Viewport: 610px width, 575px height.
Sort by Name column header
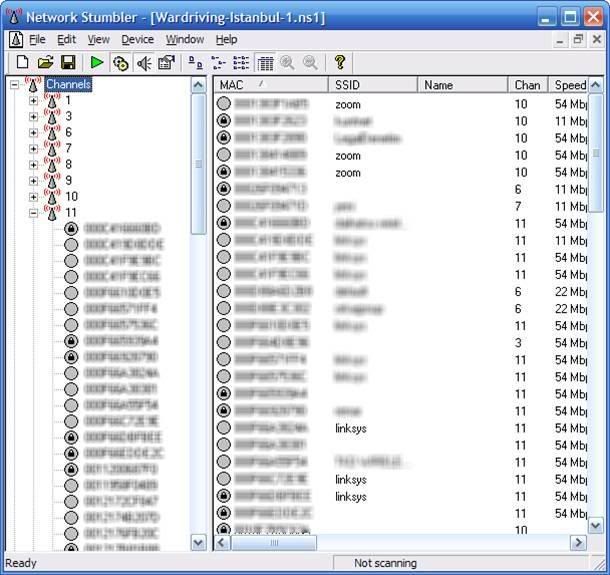(x=462, y=85)
